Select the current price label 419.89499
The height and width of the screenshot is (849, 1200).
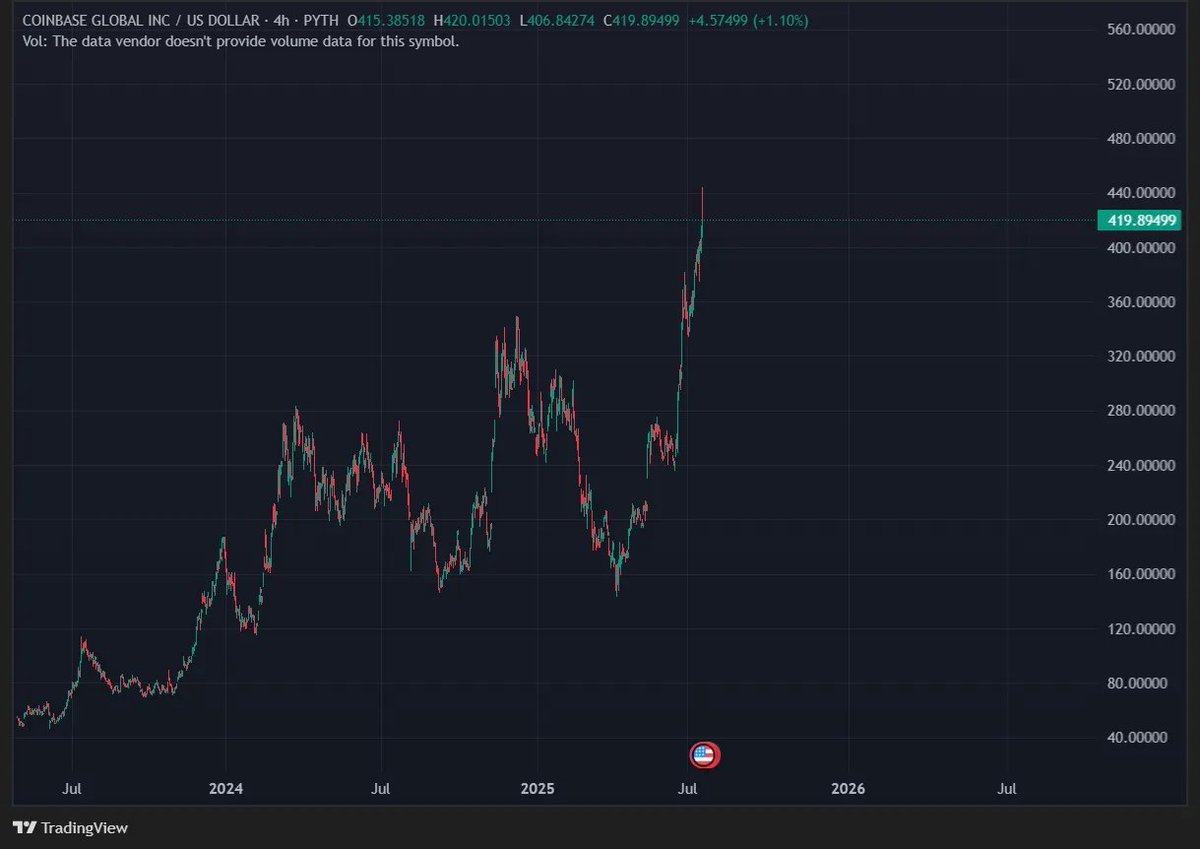coord(1138,220)
